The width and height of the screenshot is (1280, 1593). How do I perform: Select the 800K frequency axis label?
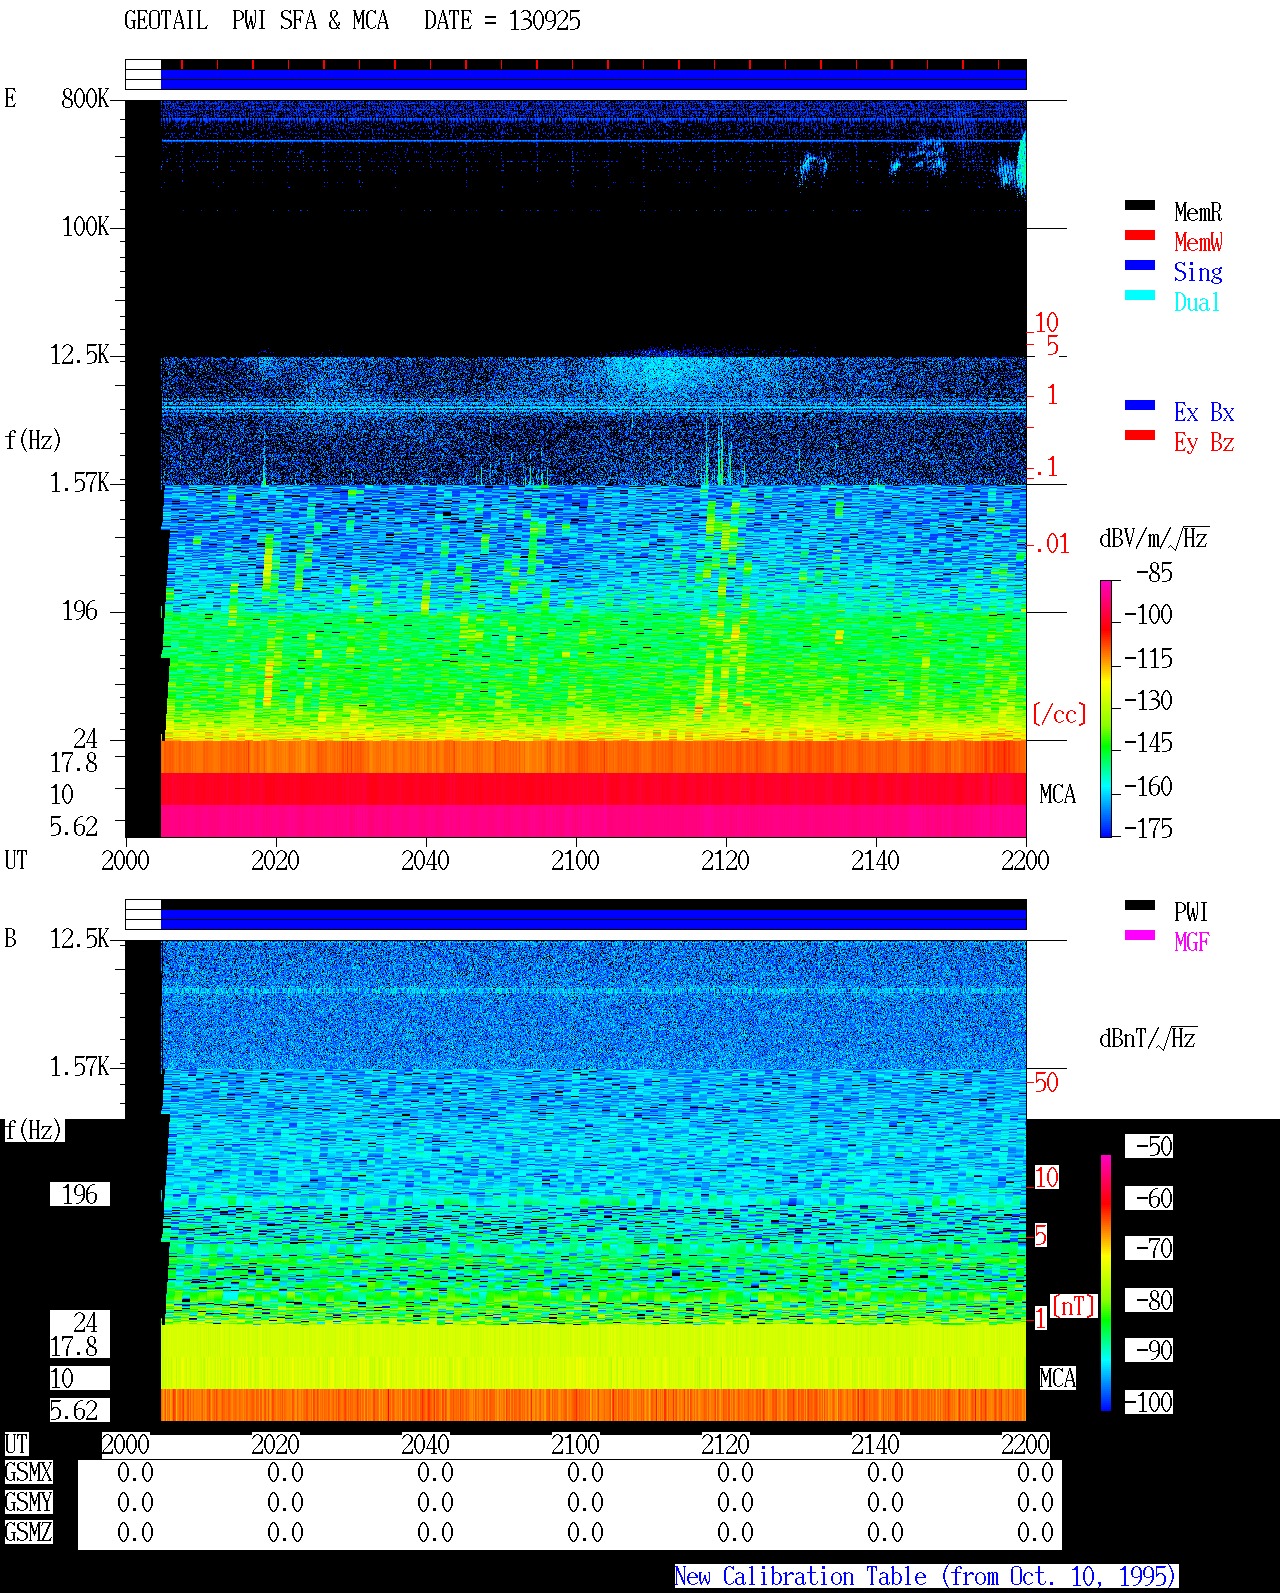click(85, 98)
